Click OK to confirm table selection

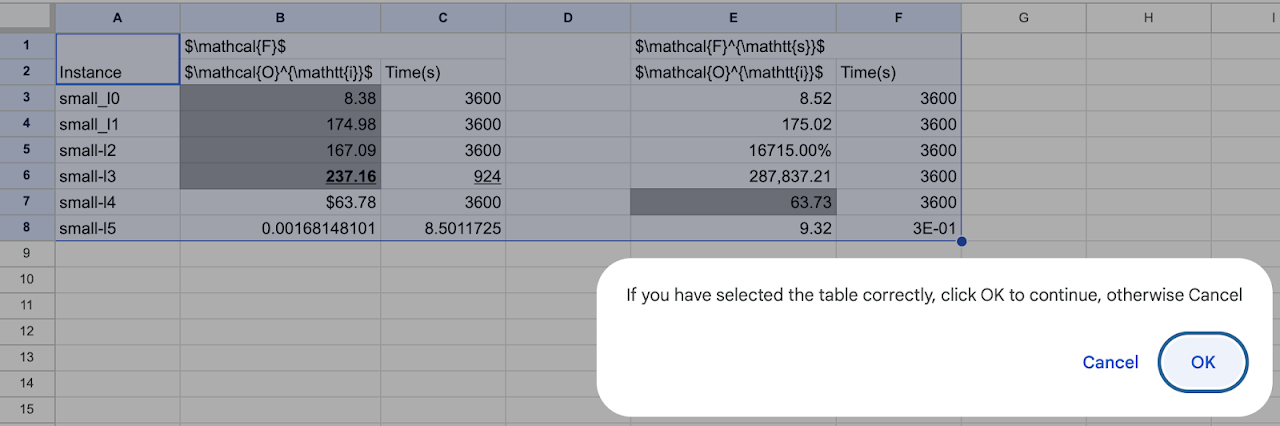tap(1203, 362)
